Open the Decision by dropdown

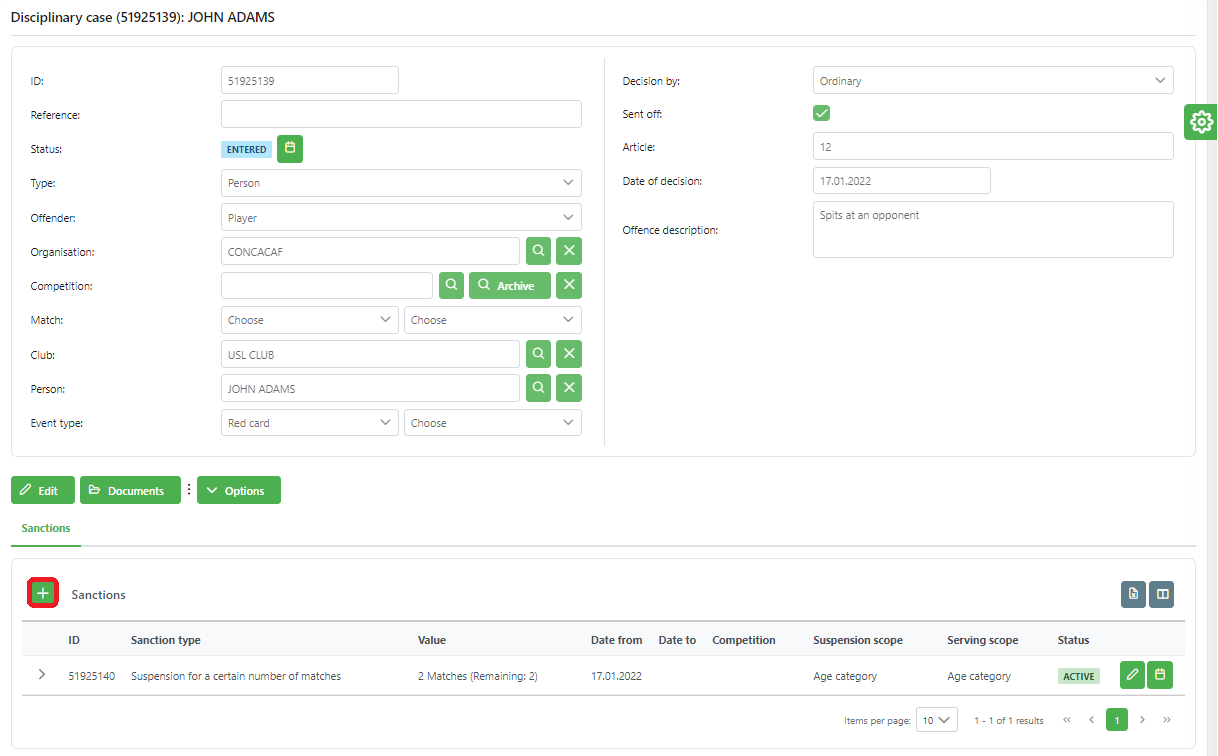pyautogui.click(x=992, y=81)
